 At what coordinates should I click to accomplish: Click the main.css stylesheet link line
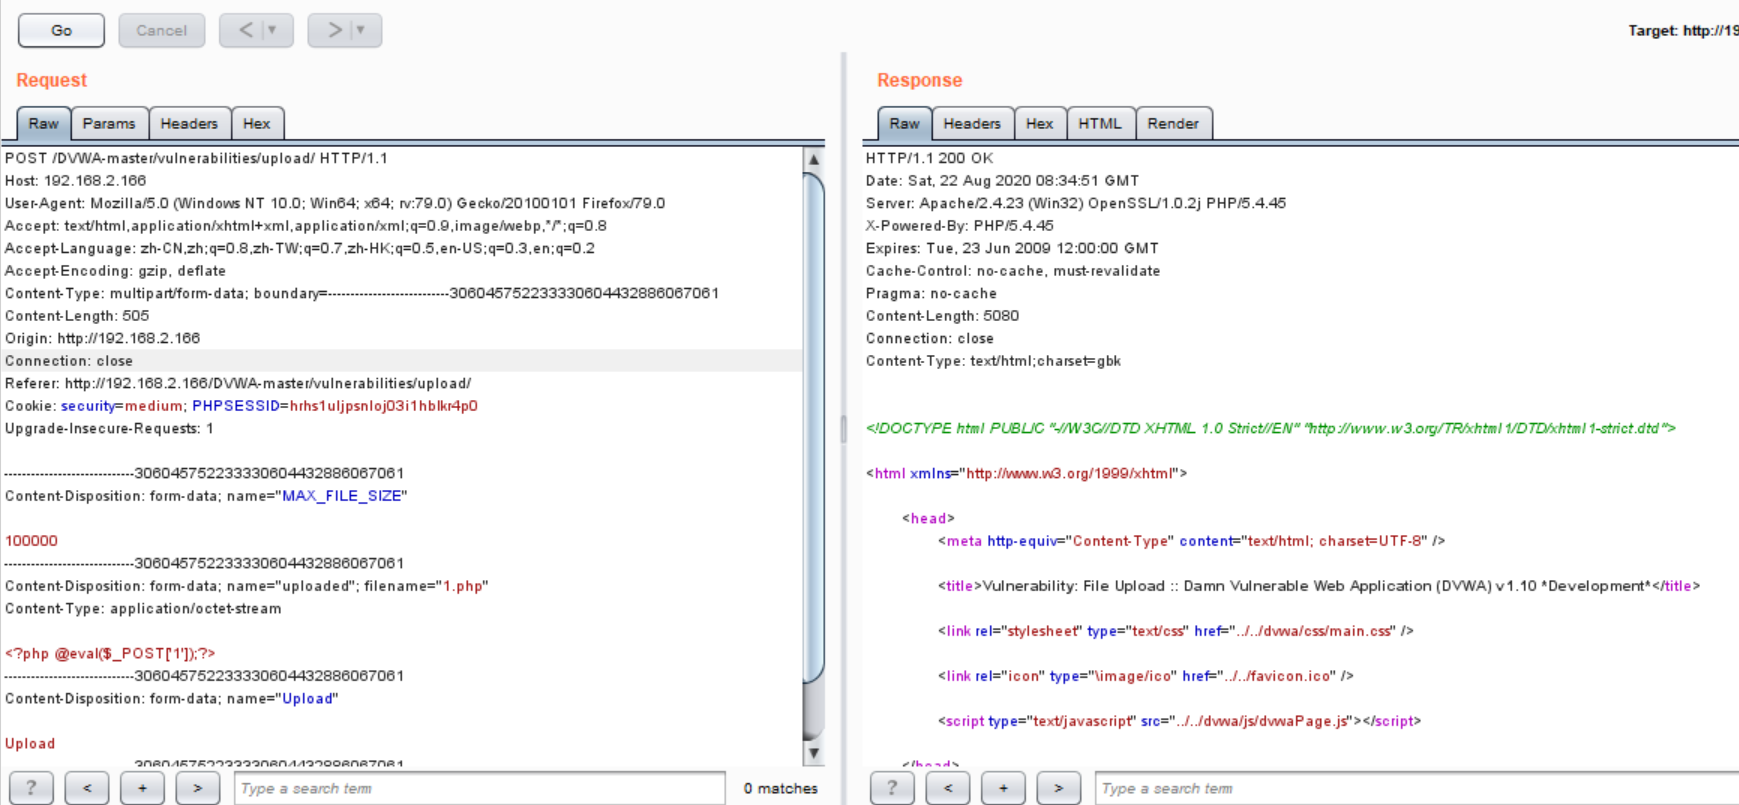tap(1175, 631)
